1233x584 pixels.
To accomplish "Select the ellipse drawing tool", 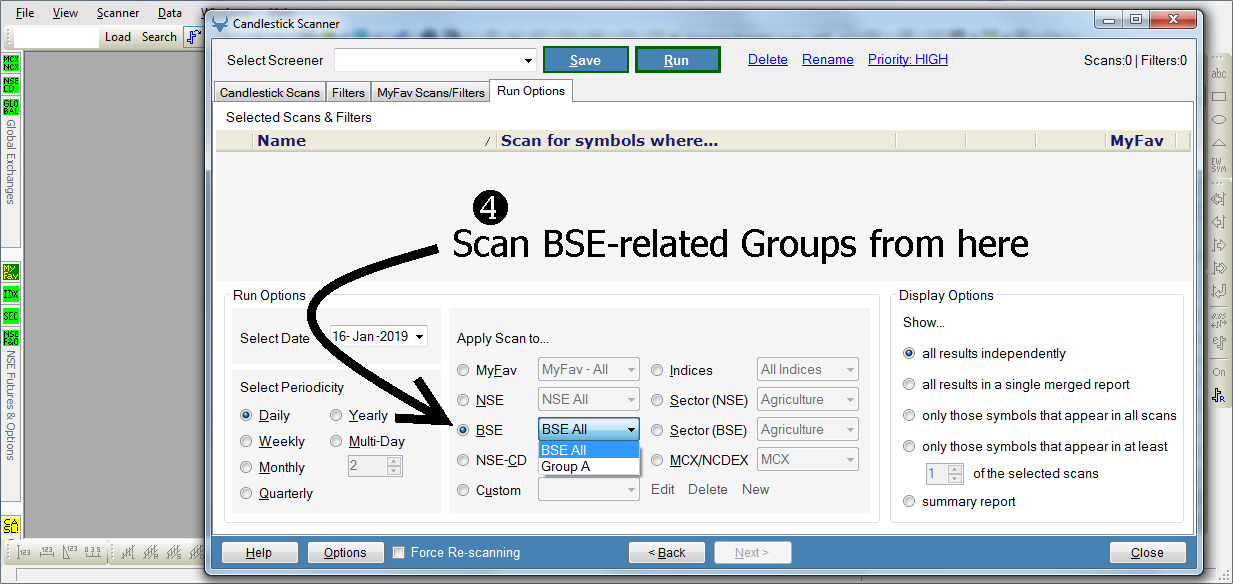I will pos(1219,120).
